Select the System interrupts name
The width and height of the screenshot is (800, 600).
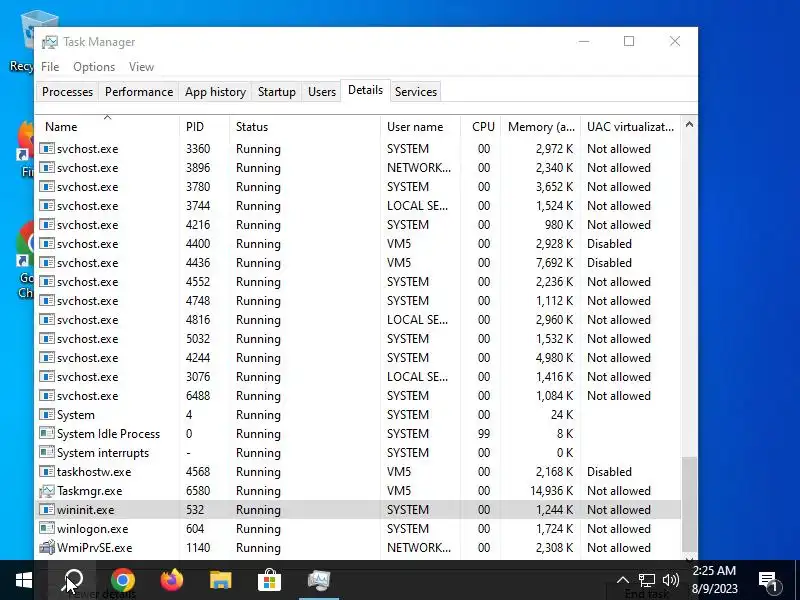pyautogui.click(x=103, y=453)
